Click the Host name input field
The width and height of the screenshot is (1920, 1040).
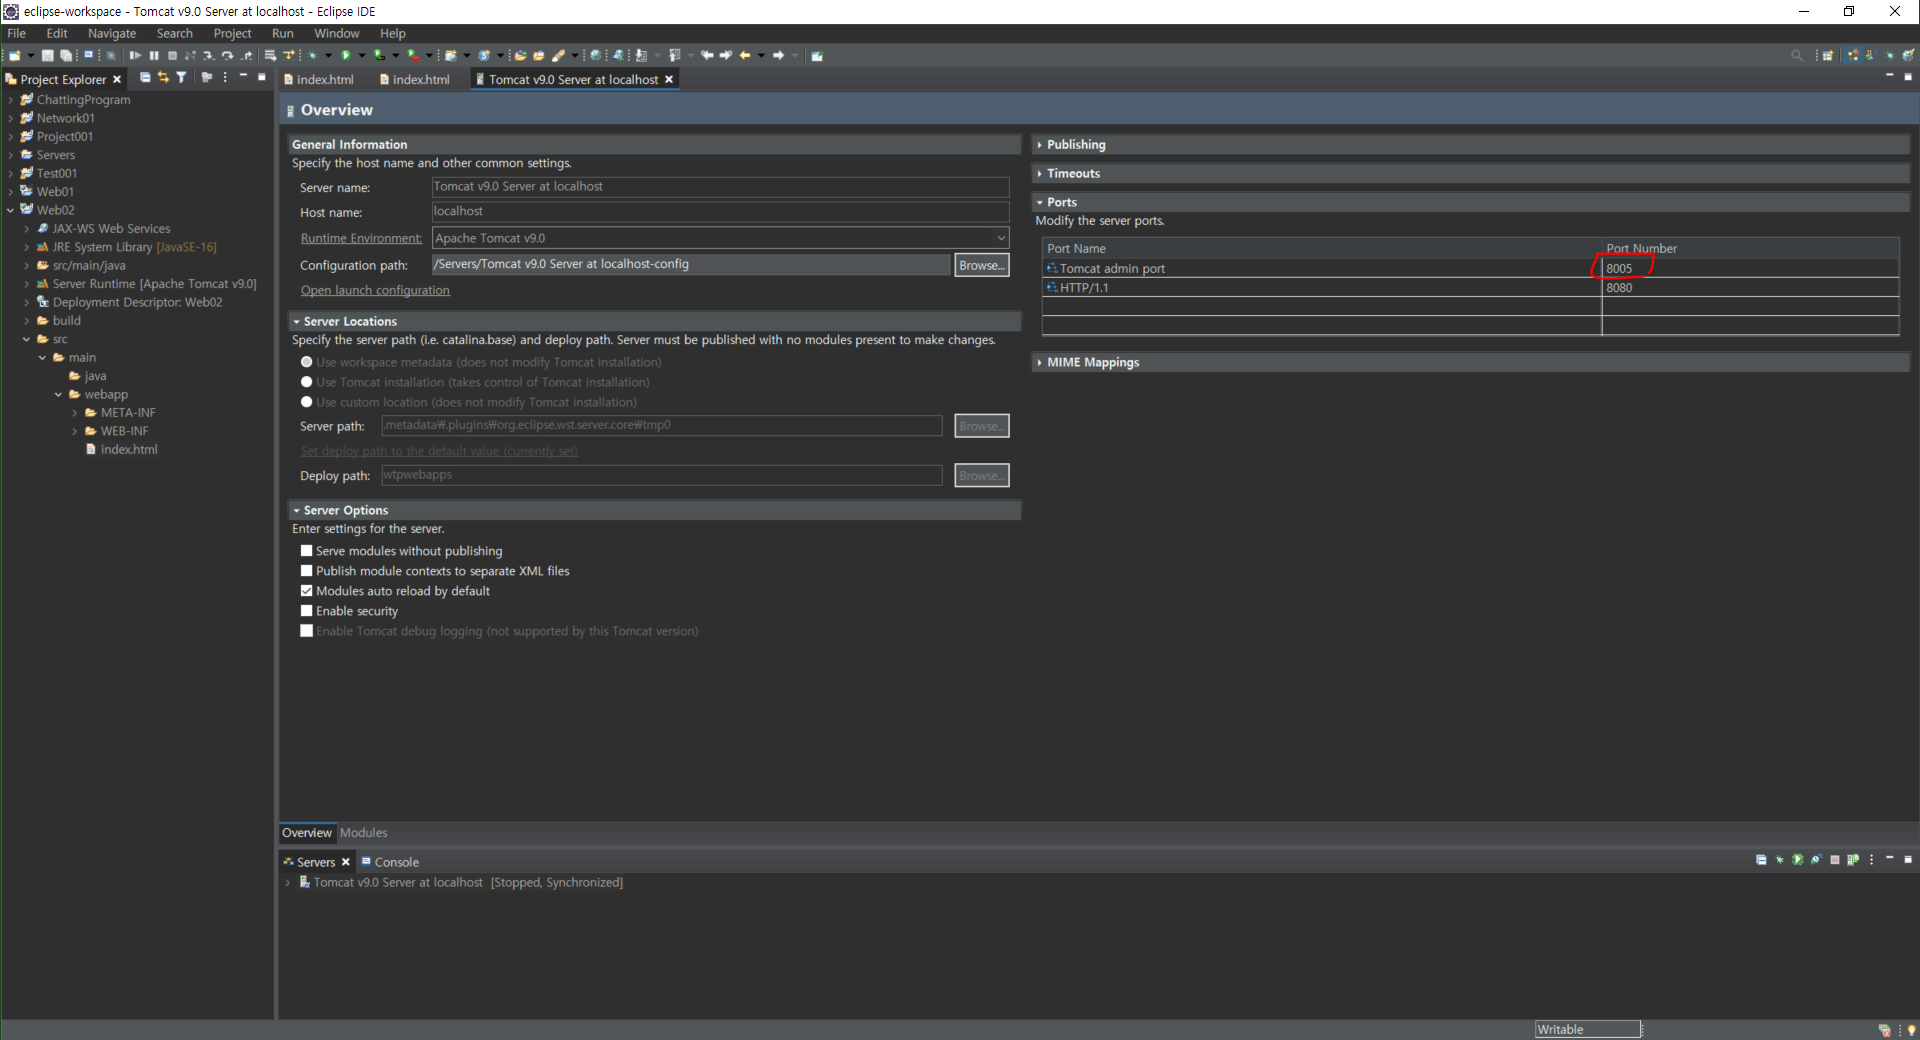(720, 212)
